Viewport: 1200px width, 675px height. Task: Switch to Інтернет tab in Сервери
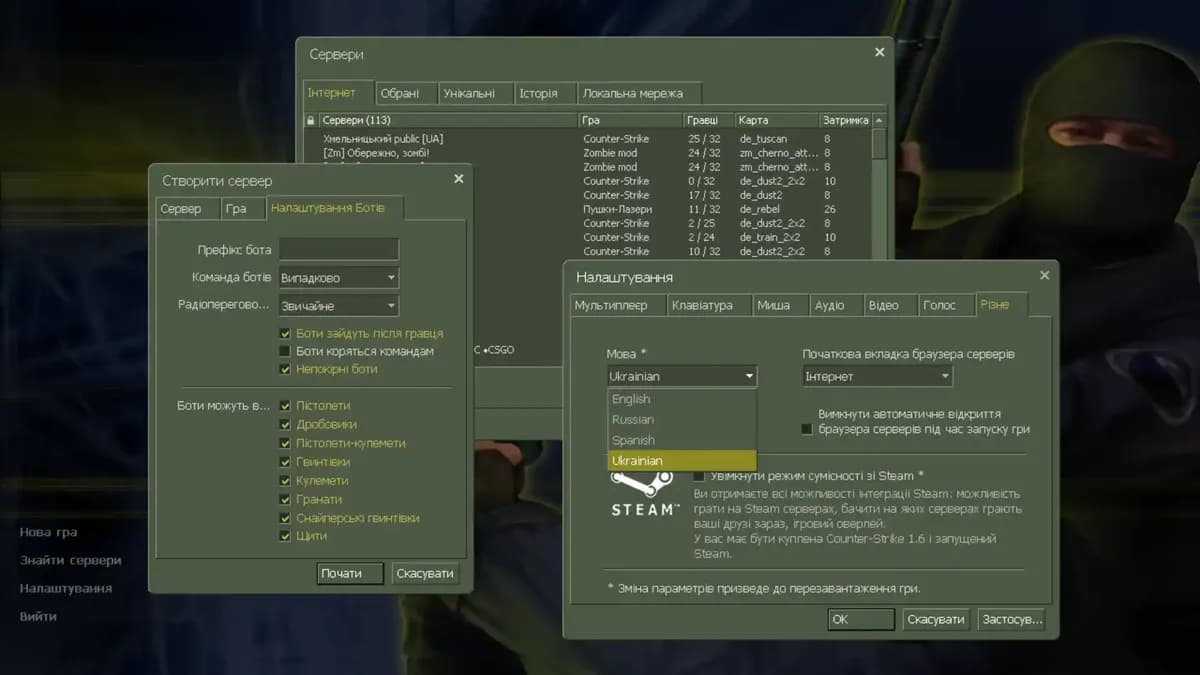tap(338, 92)
